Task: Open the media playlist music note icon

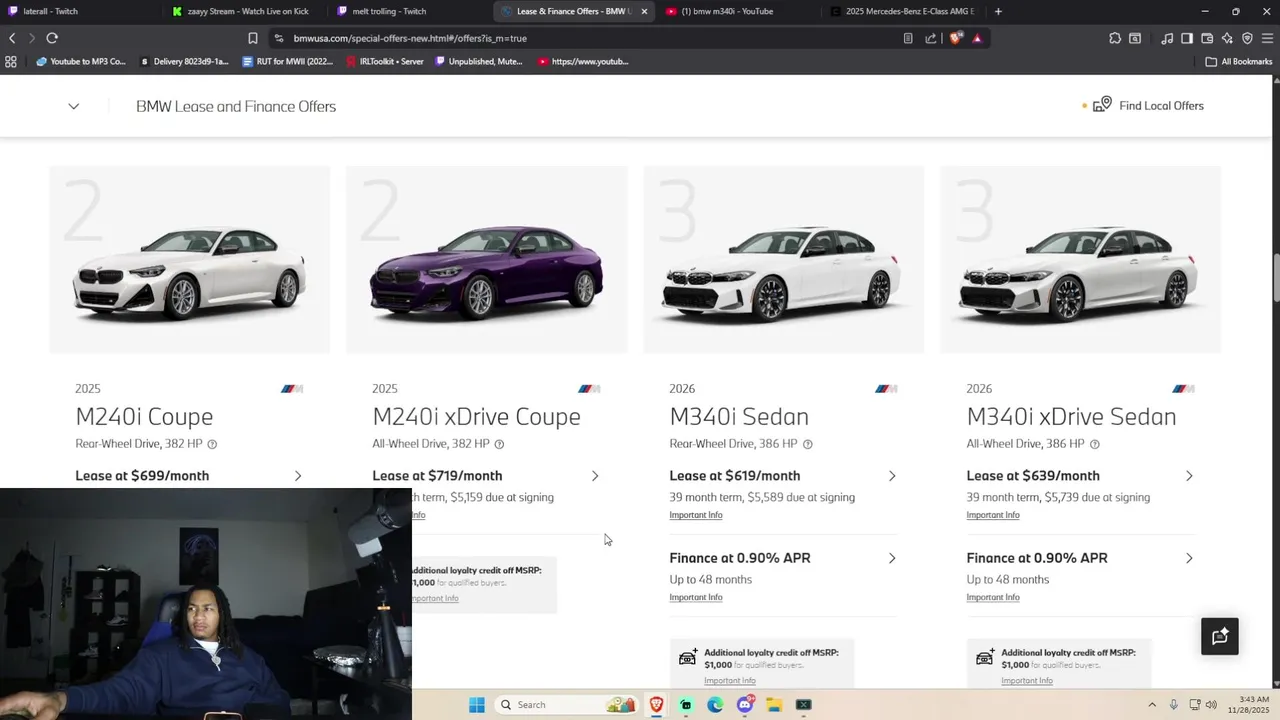Action: 1167,38
